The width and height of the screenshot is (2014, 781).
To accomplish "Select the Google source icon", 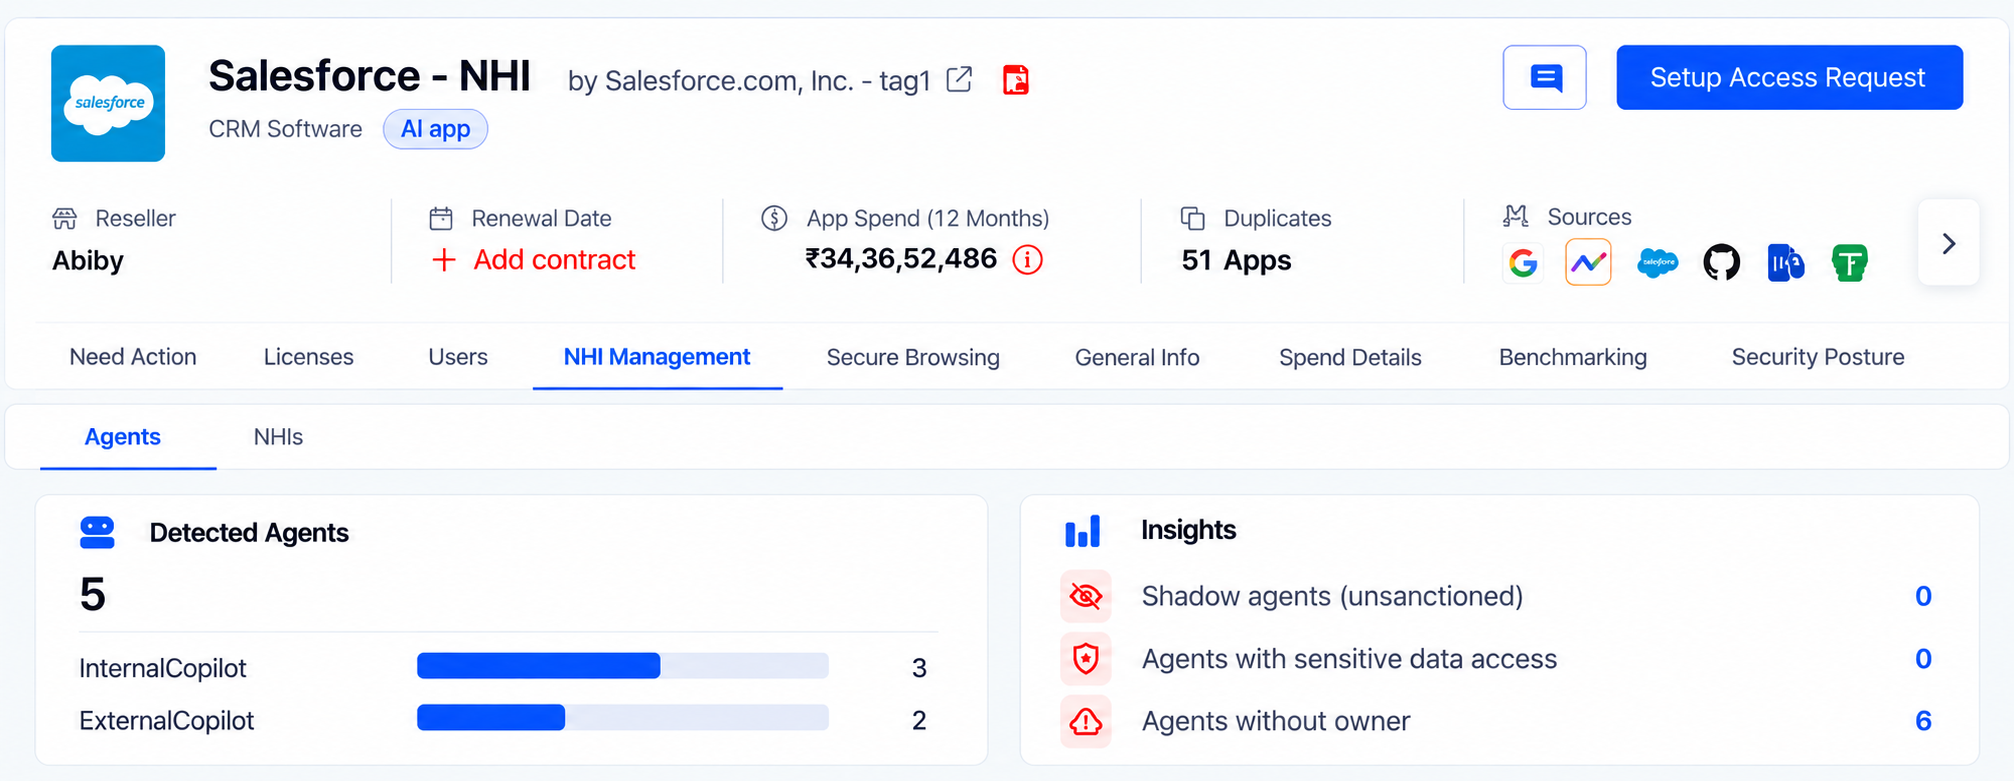I will click(x=1523, y=263).
